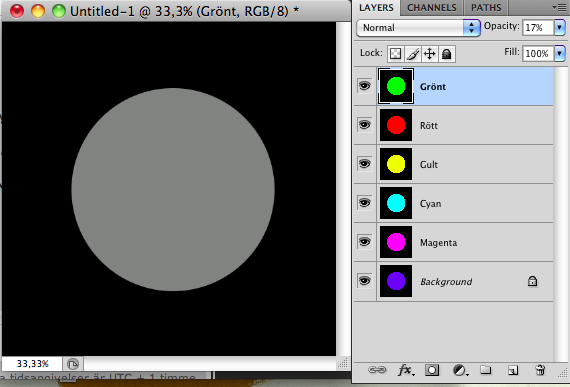Open the layer style fx menu
Viewport: 570px width, 387px height.
pyautogui.click(x=406, y=370)
